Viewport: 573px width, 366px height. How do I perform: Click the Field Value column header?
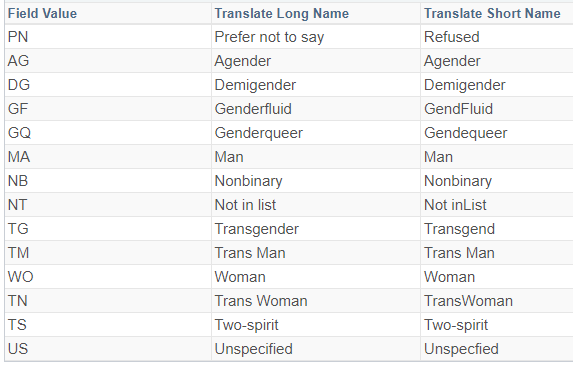(108, 14)
